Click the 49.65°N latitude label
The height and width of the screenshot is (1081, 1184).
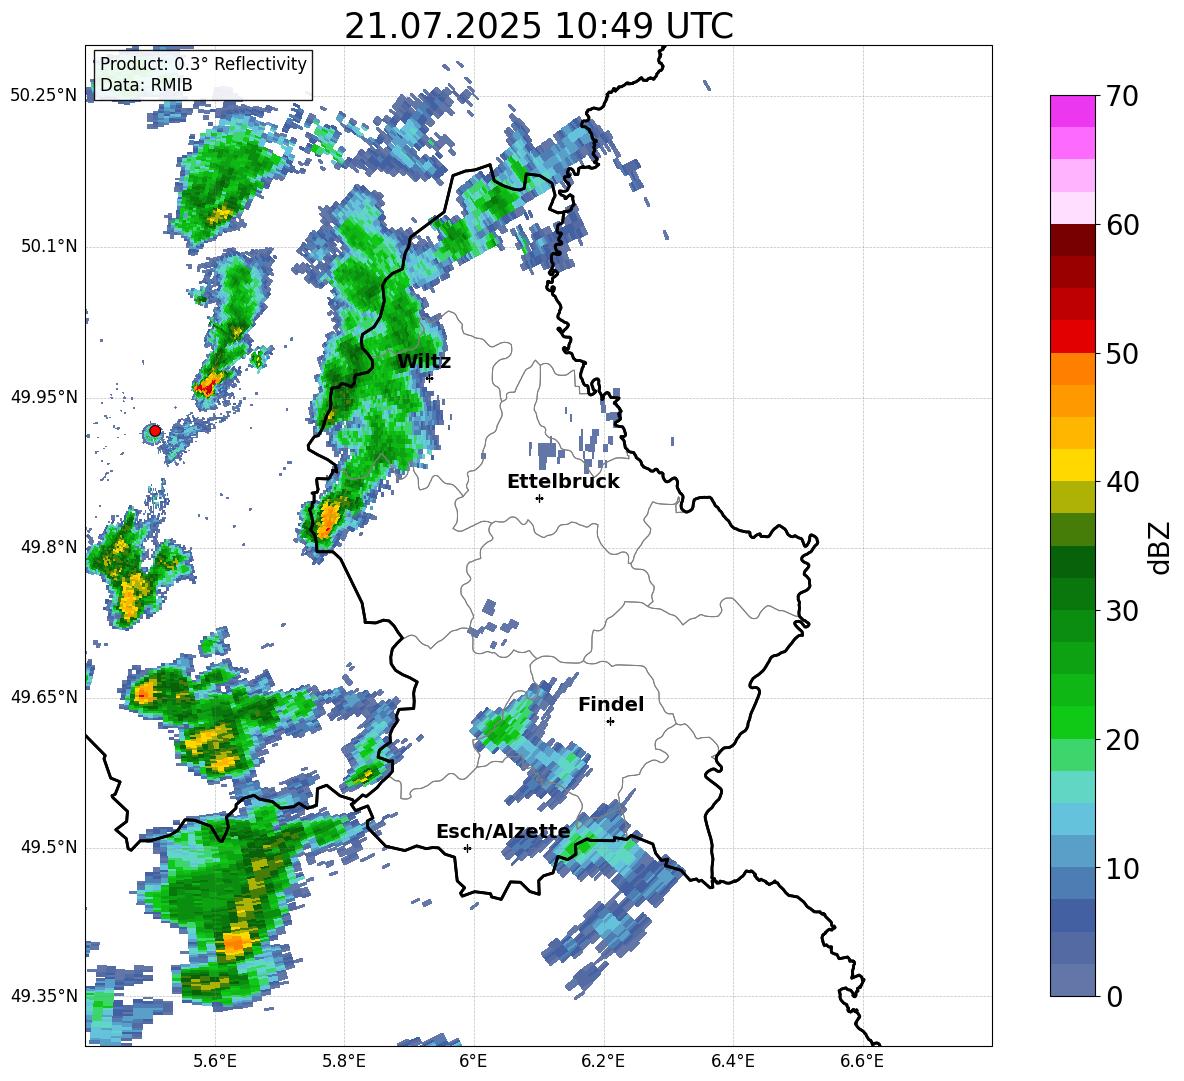pyautogui.click(x=44, y=697)
